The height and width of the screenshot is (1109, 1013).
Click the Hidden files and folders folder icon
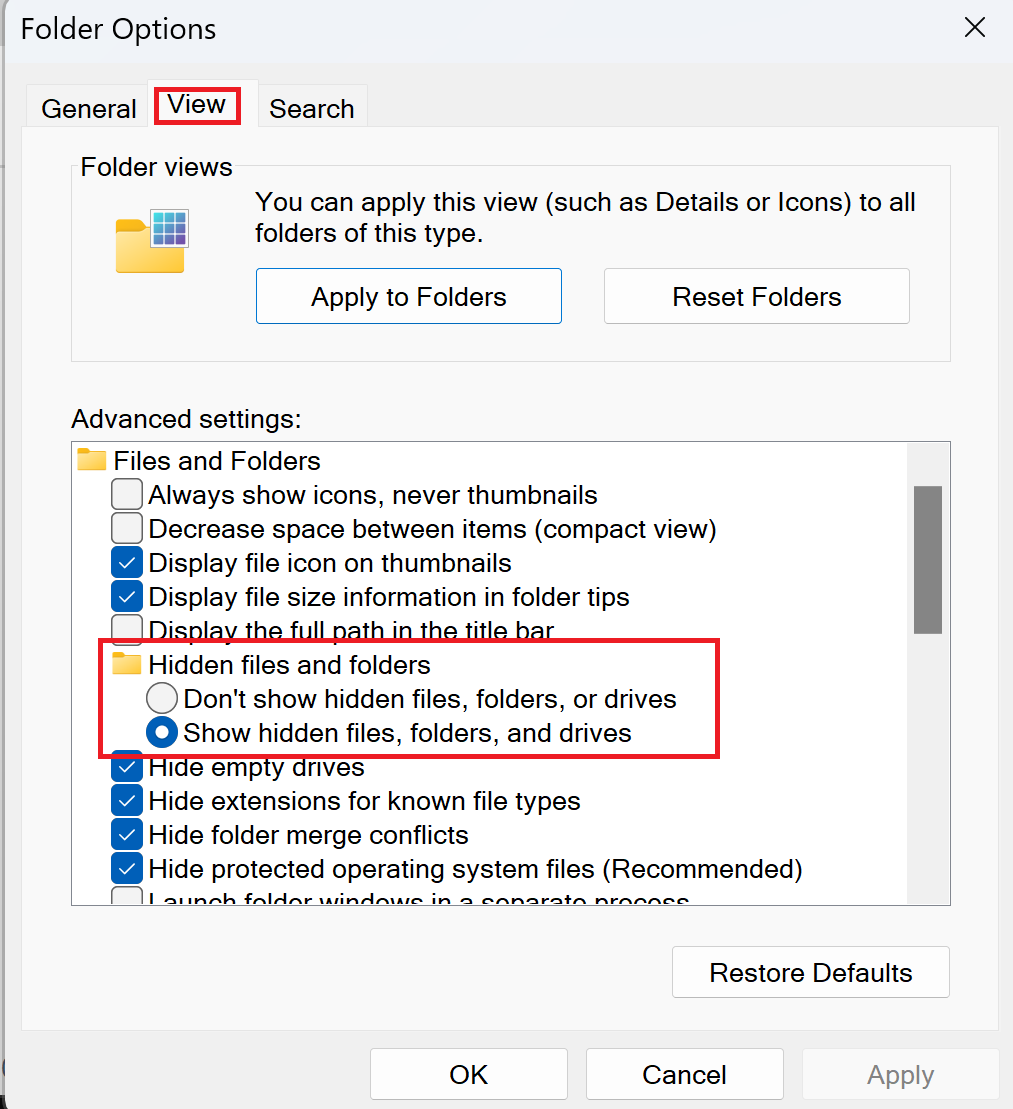126,663
